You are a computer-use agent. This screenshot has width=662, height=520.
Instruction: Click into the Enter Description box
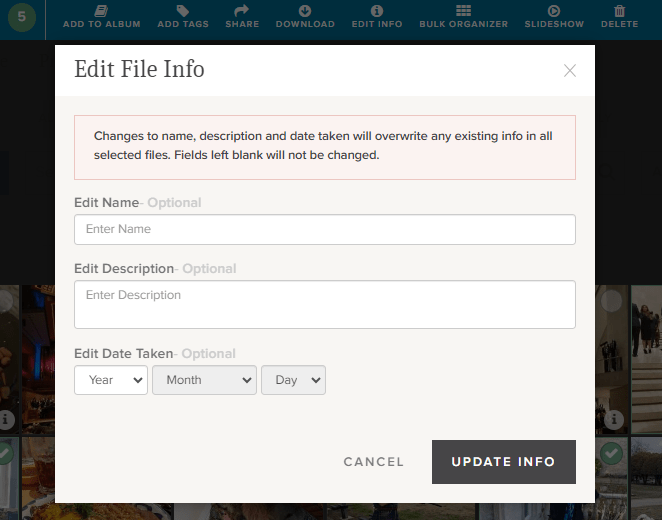pos(325,304)
